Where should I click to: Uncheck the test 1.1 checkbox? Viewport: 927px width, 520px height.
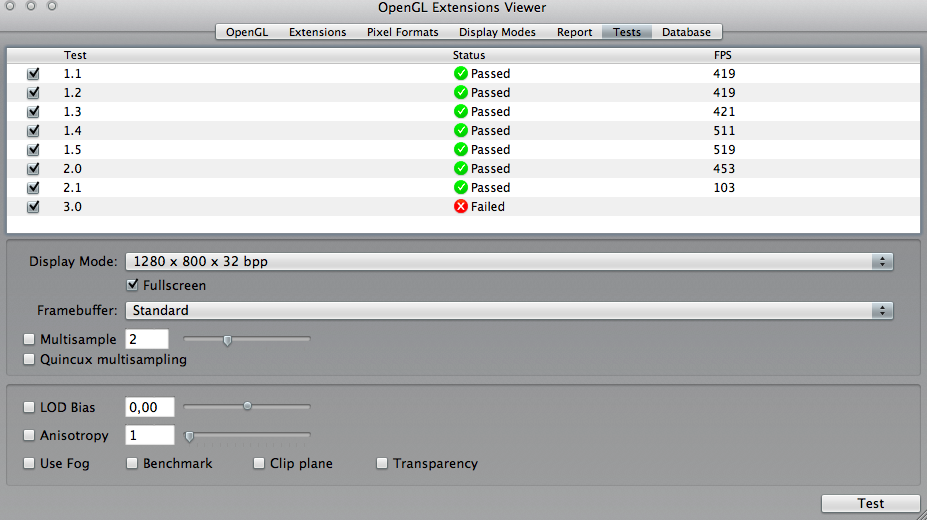tap(33, 74)
